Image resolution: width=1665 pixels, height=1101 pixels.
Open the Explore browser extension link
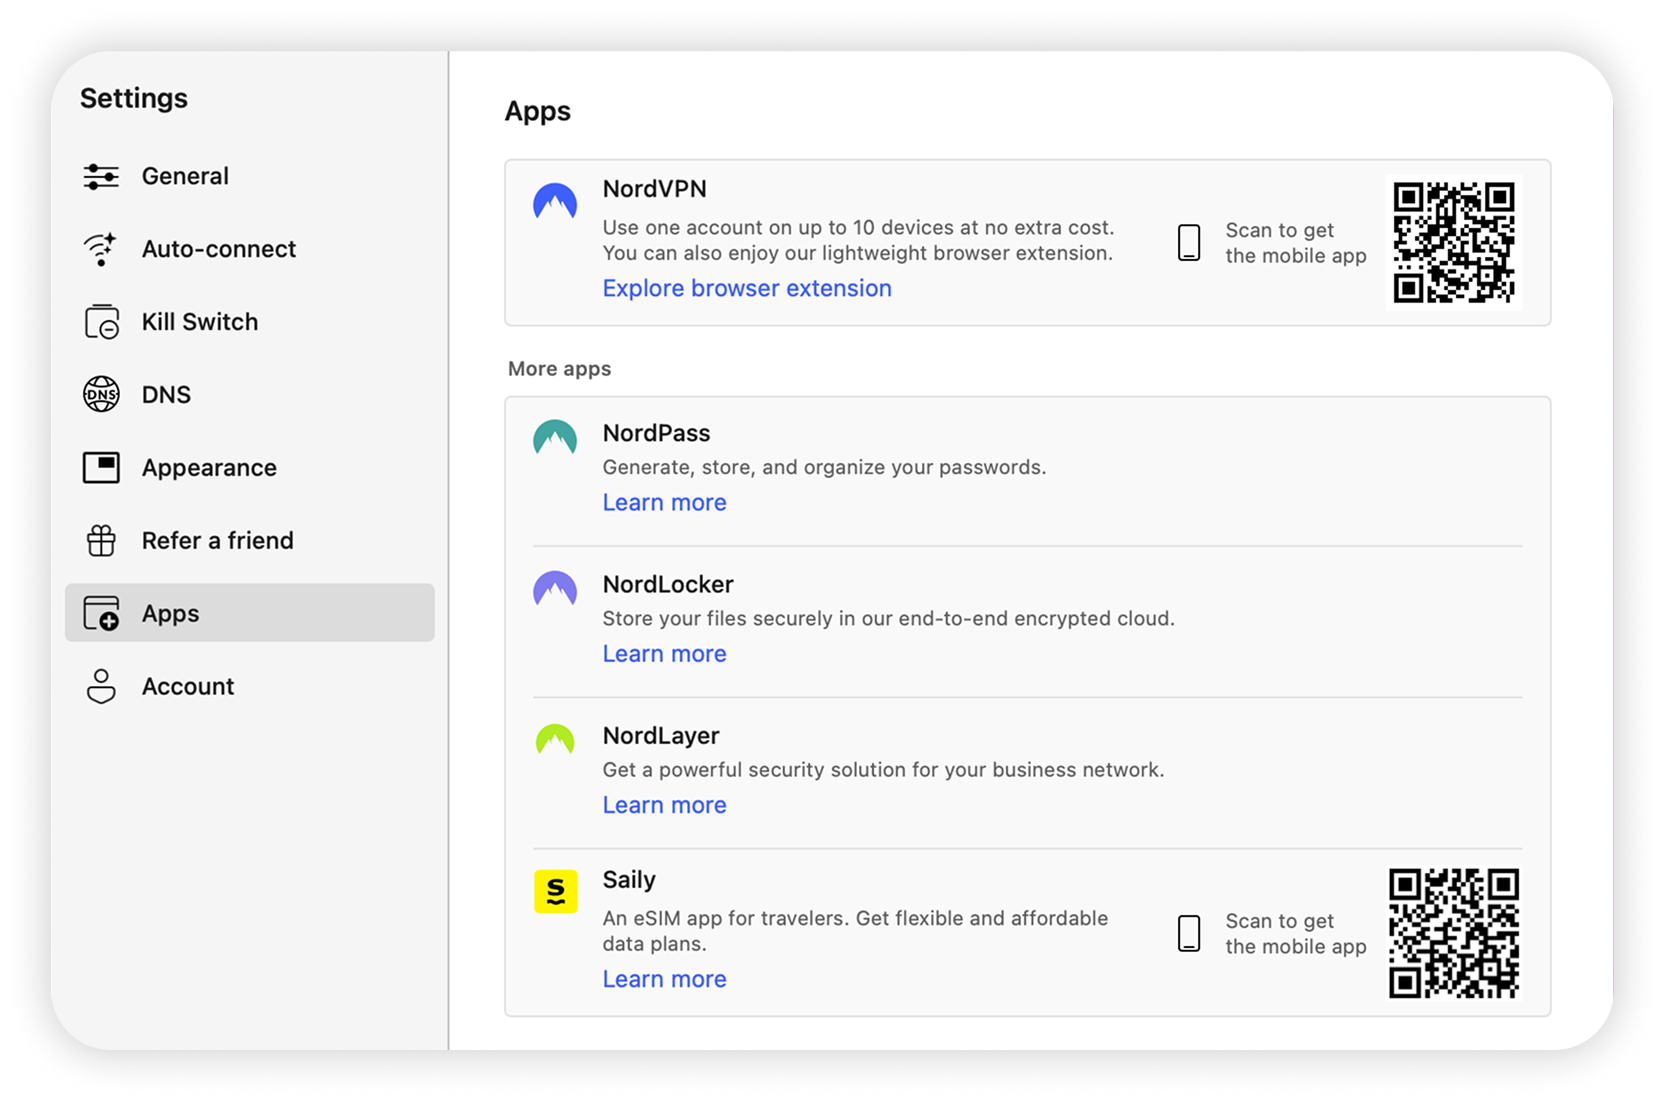(x=747, y=288)
